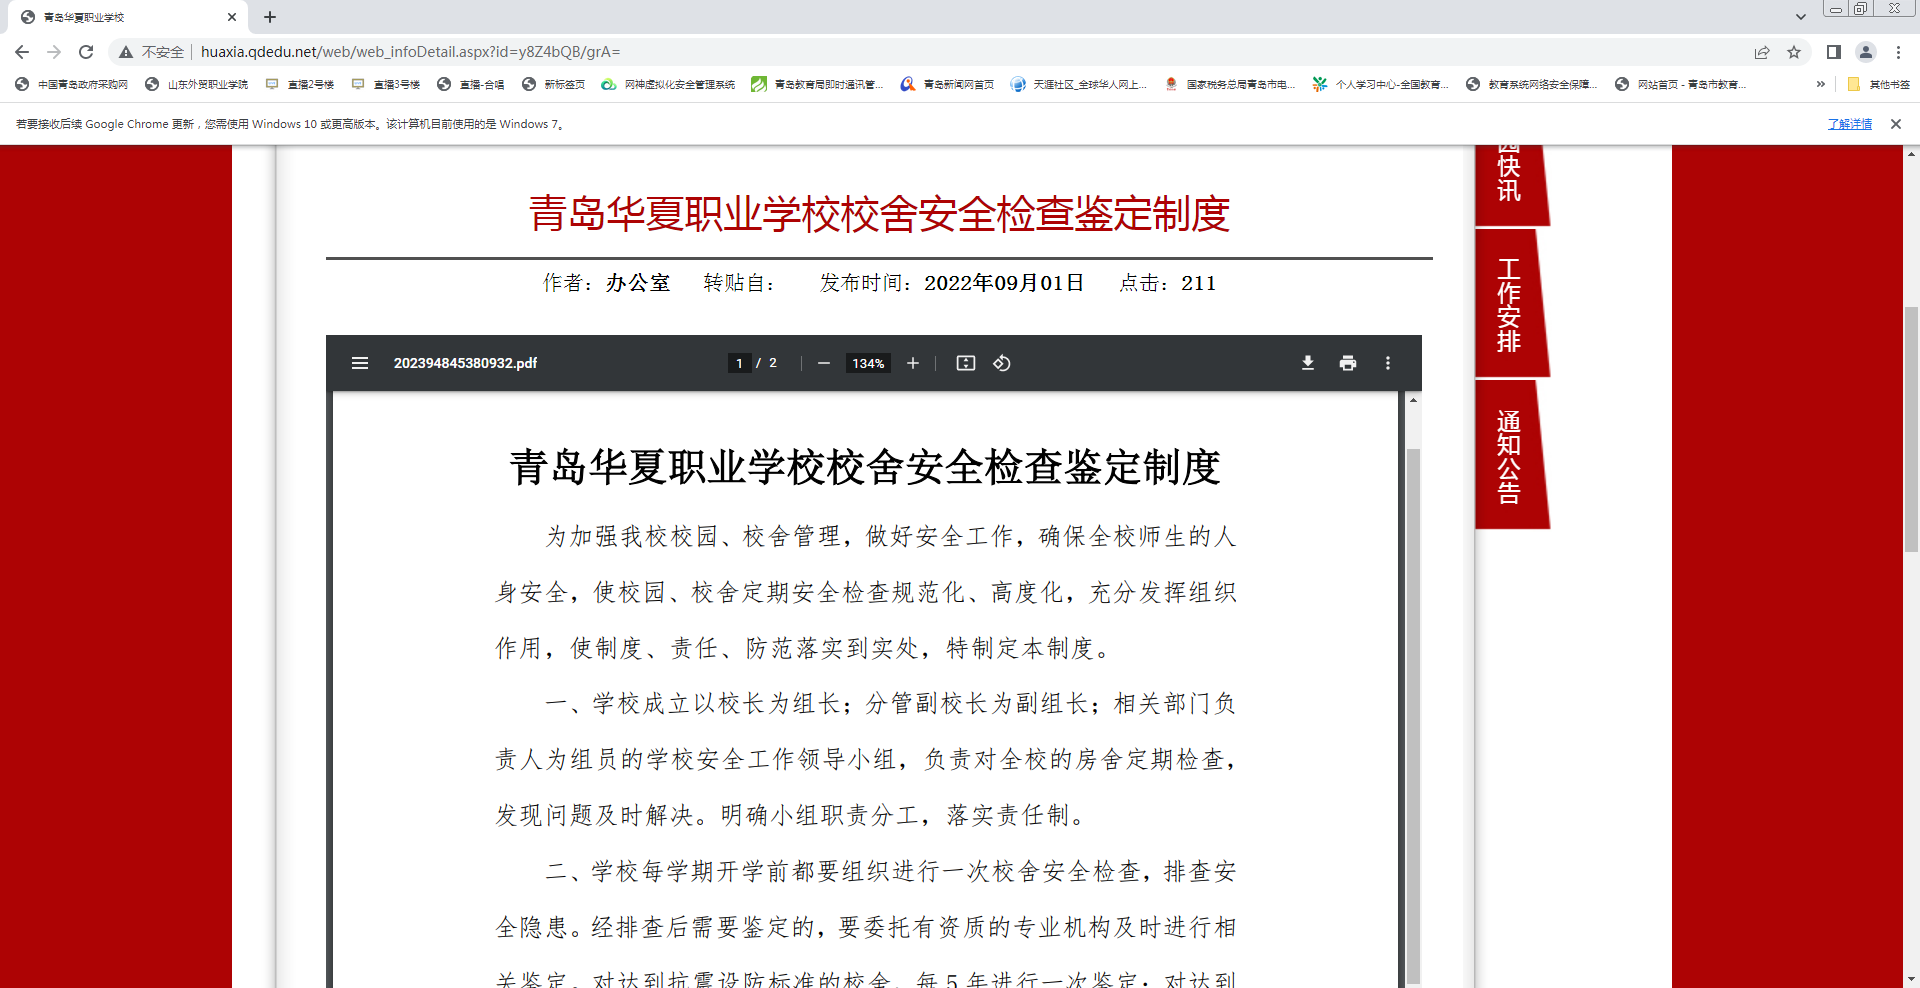Open the 通知公告 side tab
This screenshot has width=1920, height=988.
pos(1509,456)
